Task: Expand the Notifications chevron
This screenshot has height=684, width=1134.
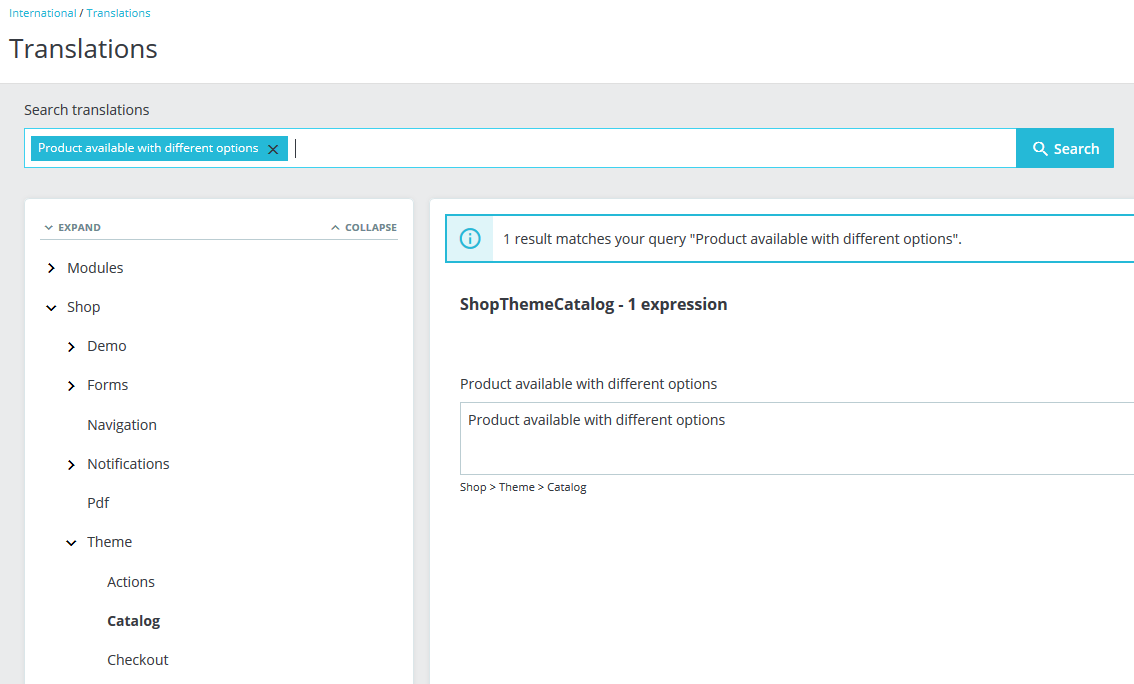Action: (71, 464)
